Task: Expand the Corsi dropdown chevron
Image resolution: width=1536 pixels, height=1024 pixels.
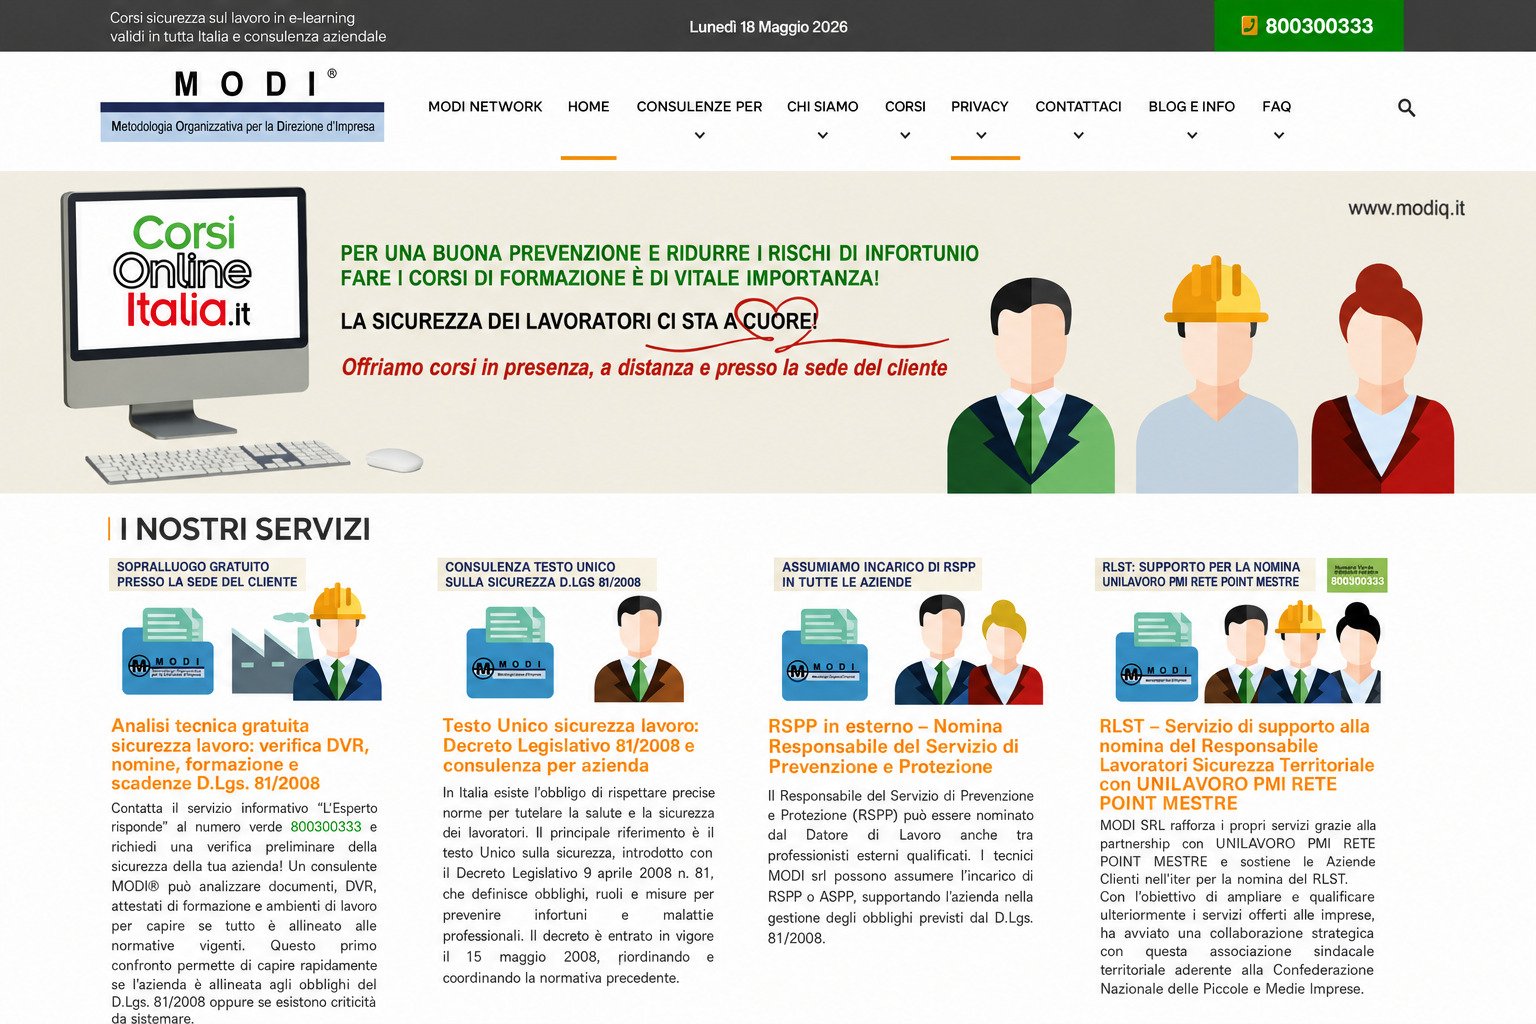Action: 905,136
